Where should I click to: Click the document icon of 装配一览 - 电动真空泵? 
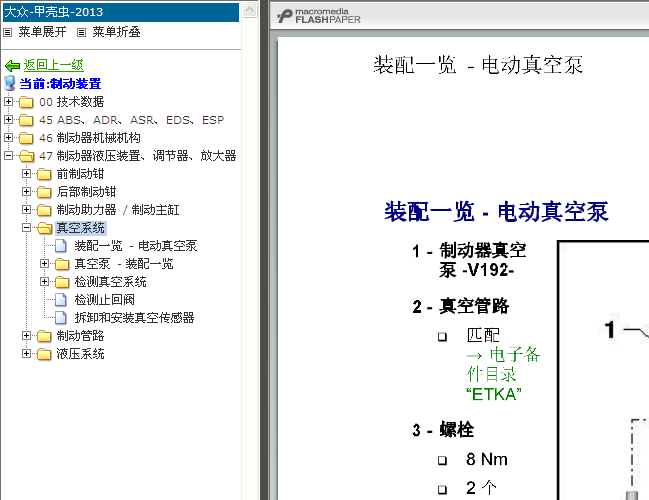(60, 246)
